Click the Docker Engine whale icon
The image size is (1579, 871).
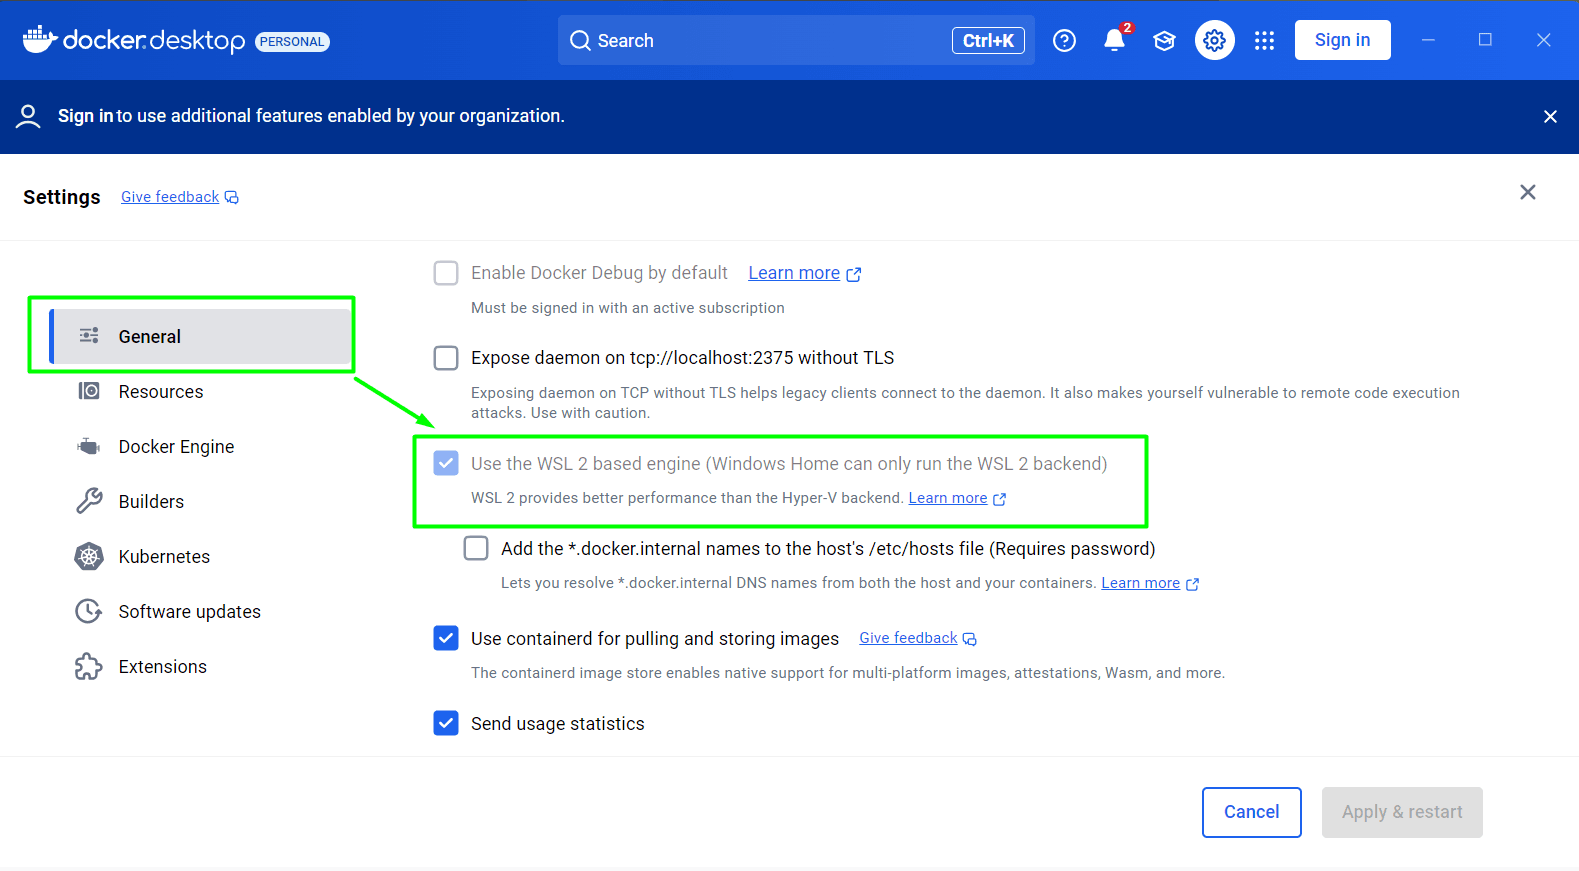click(x=89, y=446)
